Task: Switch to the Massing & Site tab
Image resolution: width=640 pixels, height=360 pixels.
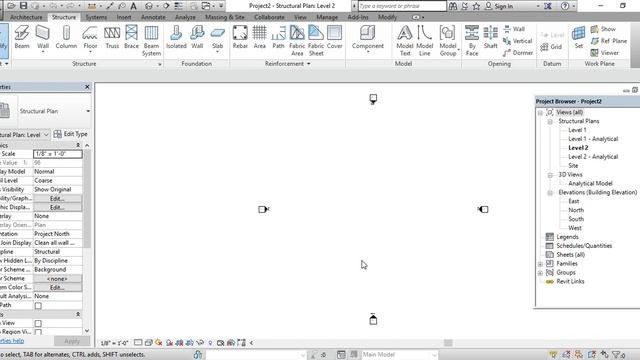Action: pos(224,17)
